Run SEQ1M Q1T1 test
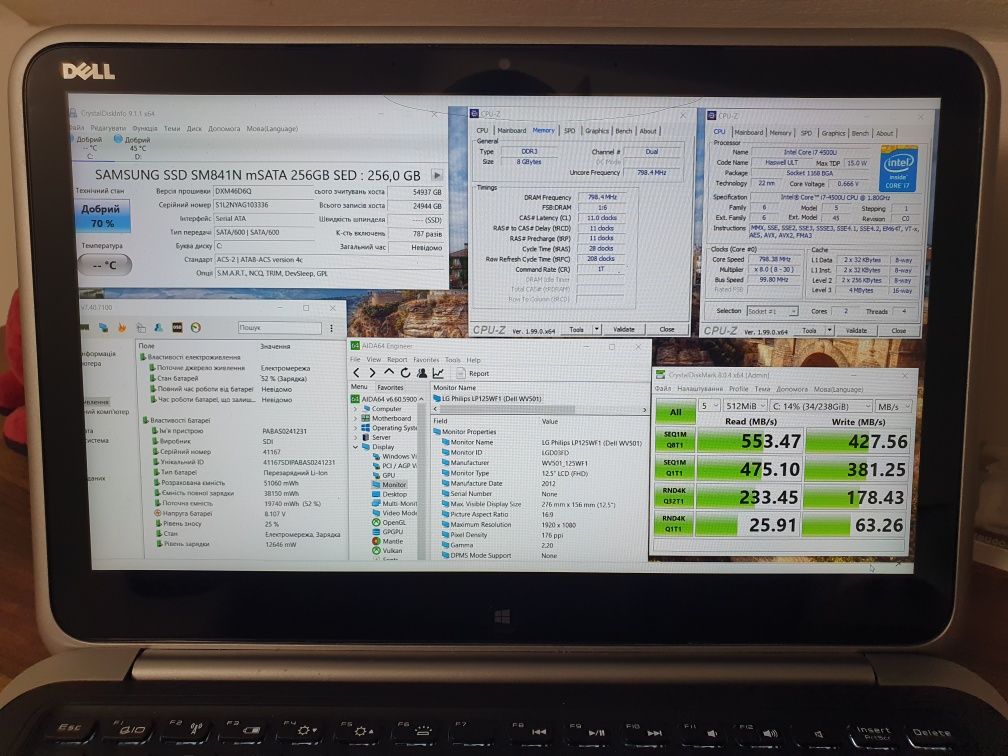 675,468
